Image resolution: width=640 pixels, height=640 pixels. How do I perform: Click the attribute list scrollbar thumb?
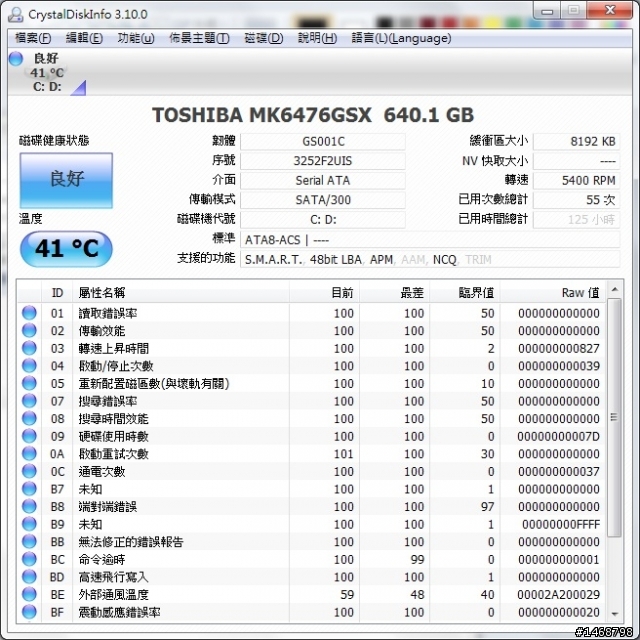click(x=614, y=417)
